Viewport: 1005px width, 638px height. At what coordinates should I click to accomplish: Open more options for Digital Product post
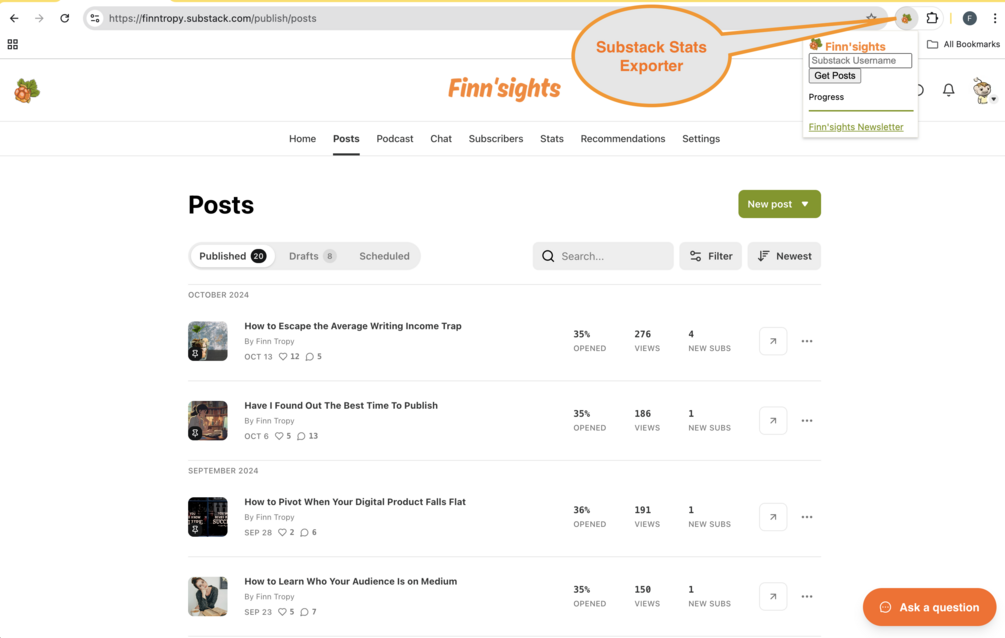(807, 517)
